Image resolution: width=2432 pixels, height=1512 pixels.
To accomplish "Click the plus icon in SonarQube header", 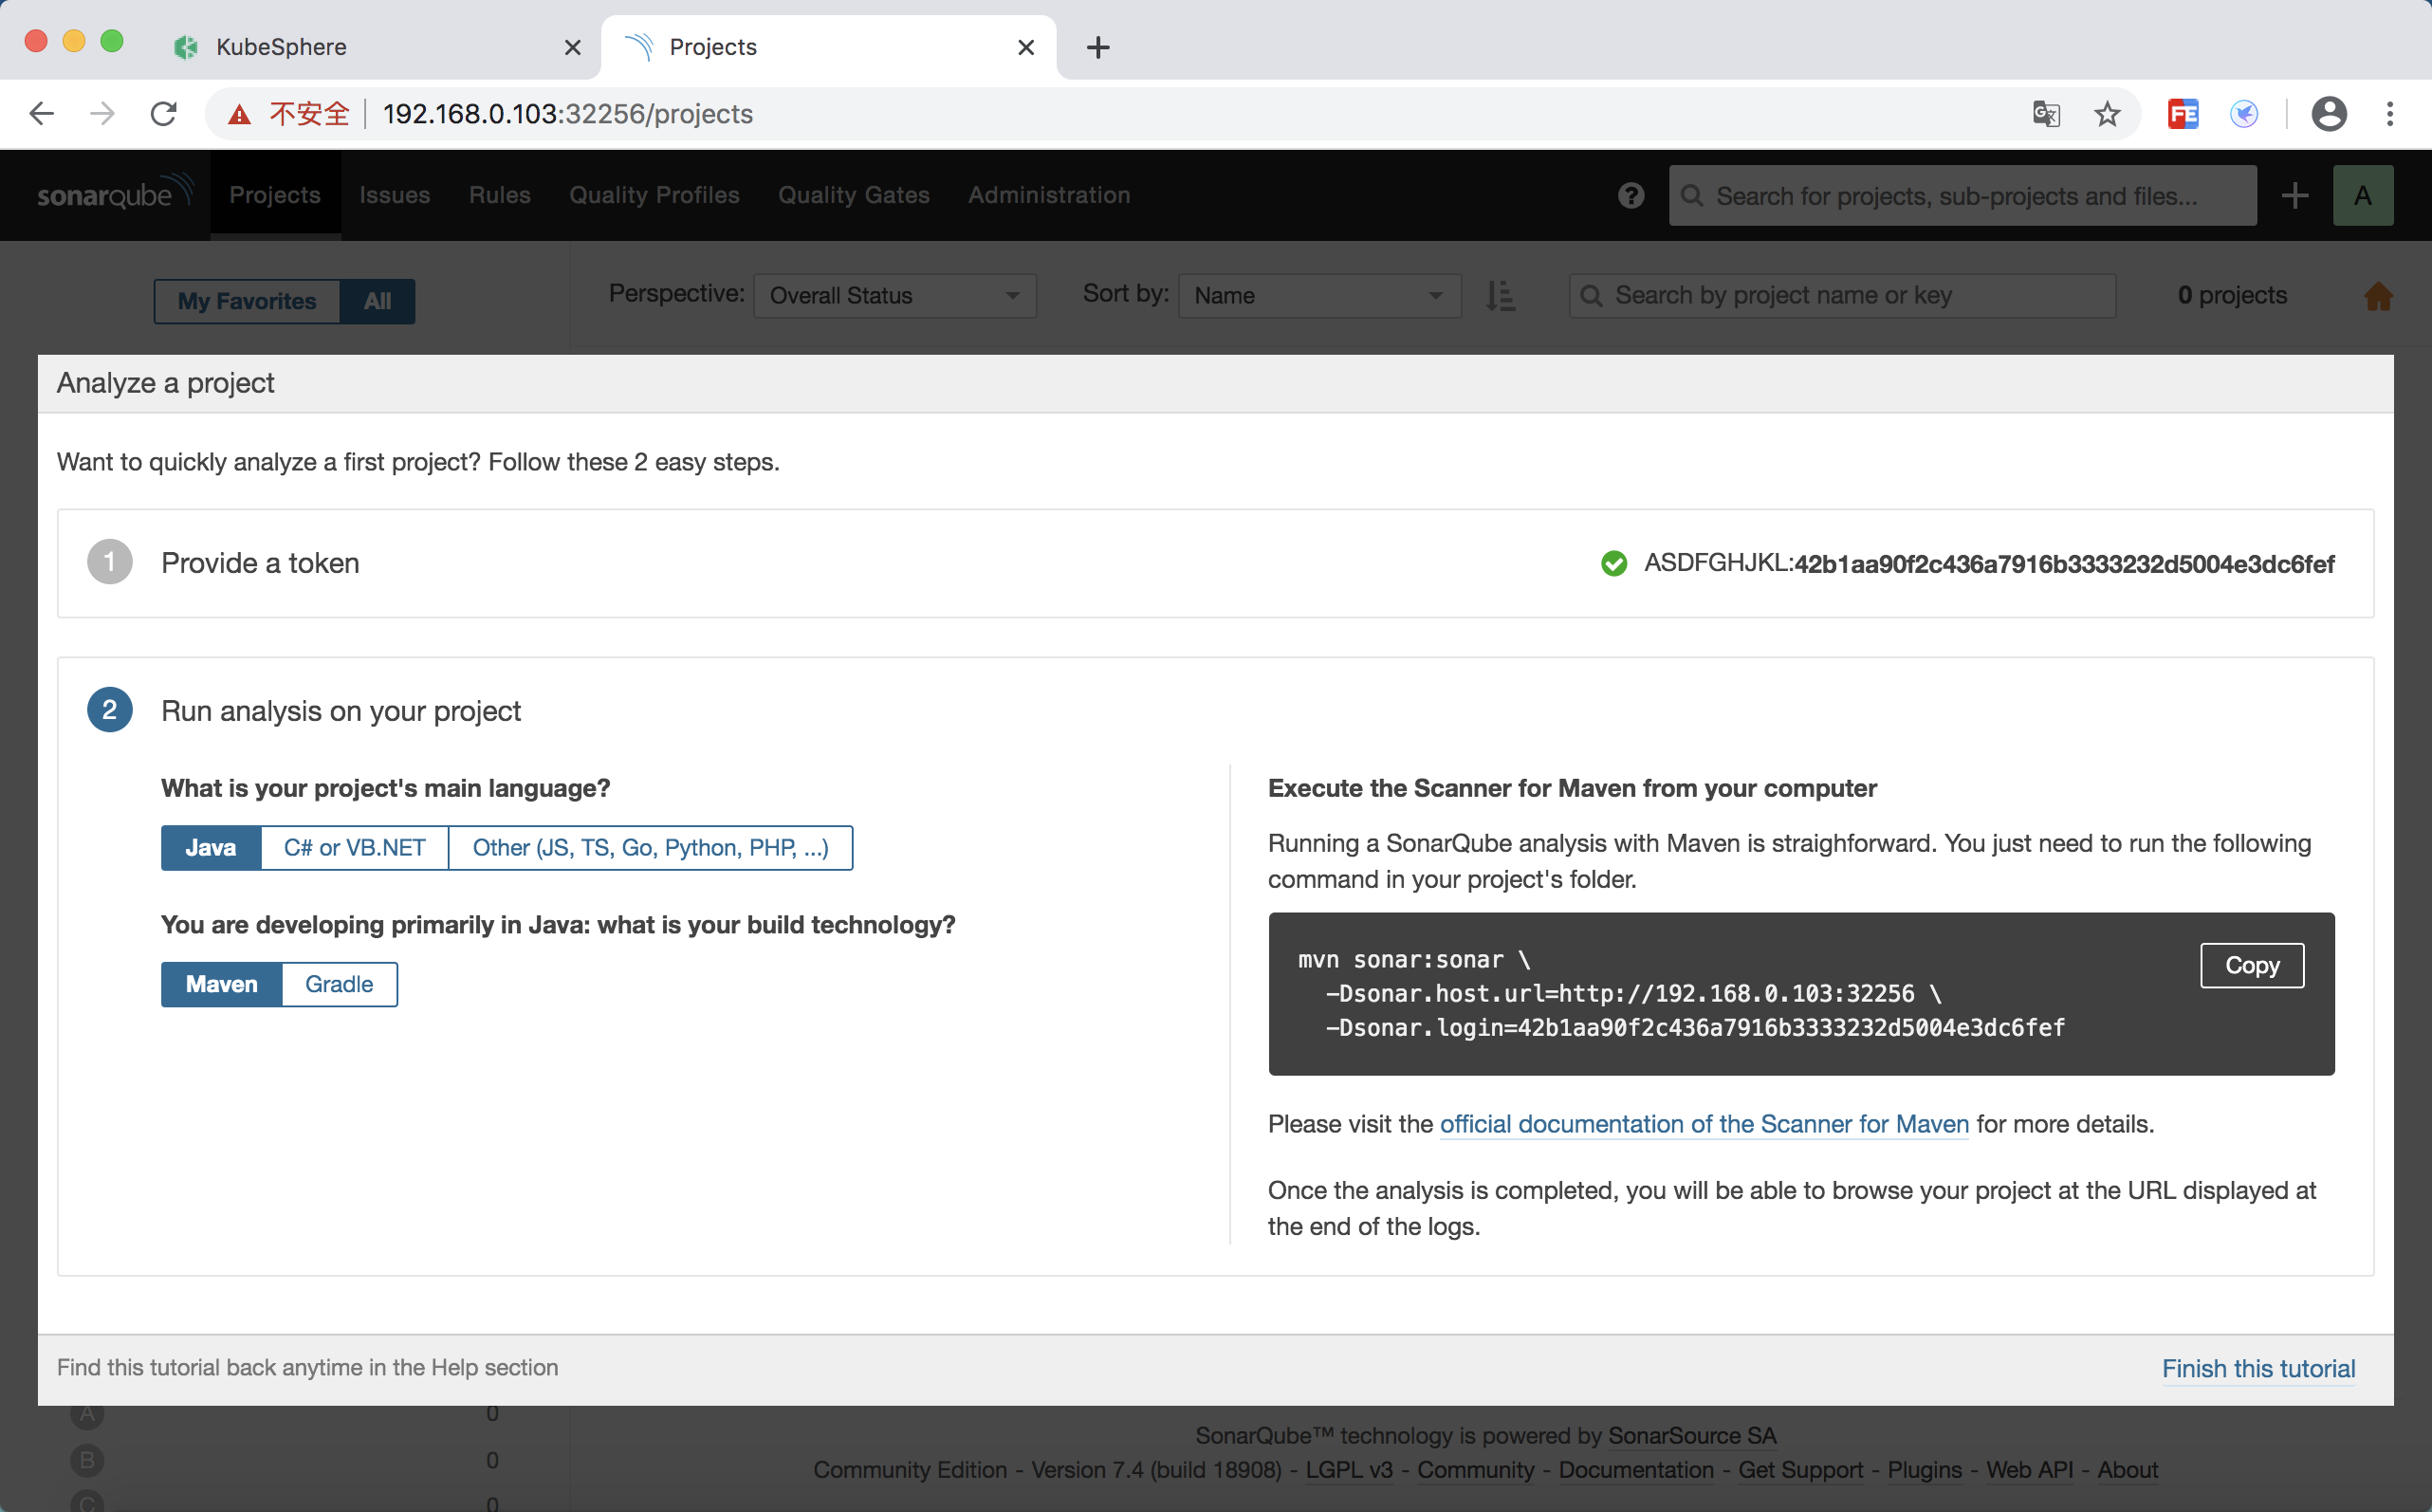I will click(x=2294, y=195).
